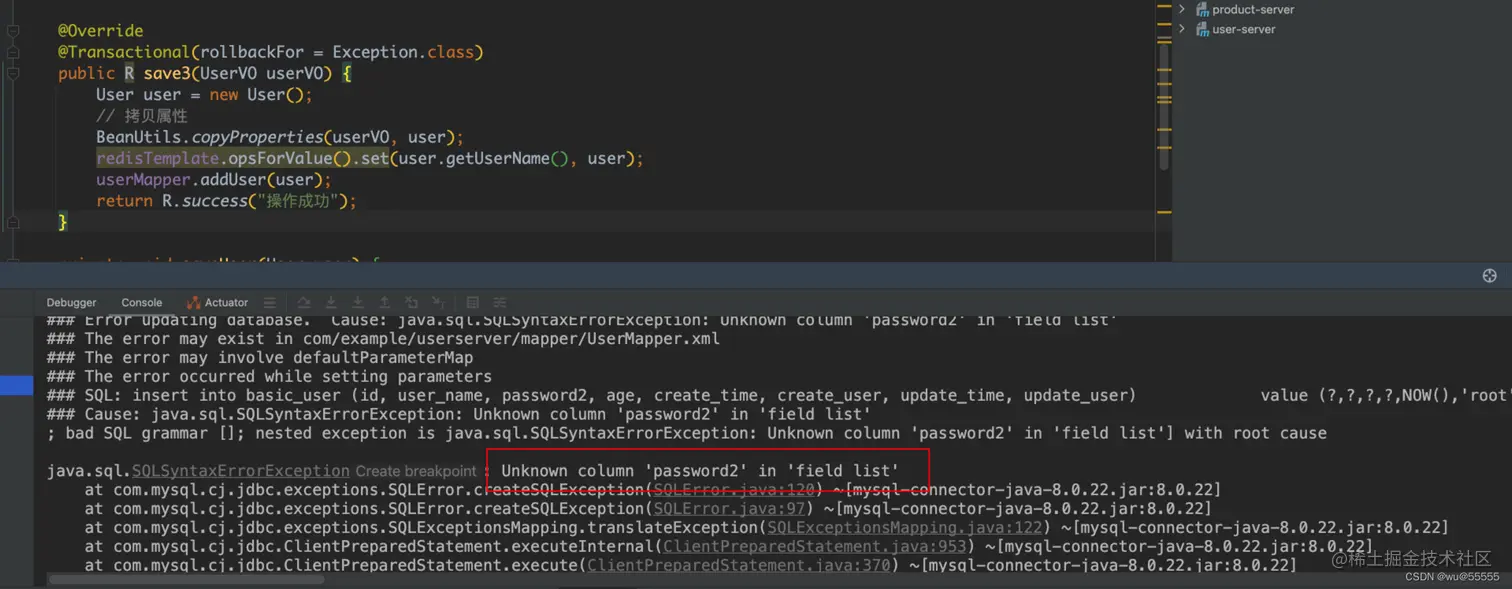This screenshot has width=1512, height=589.
Task: Select user-server in project tree
Action: click(1243, 29)
